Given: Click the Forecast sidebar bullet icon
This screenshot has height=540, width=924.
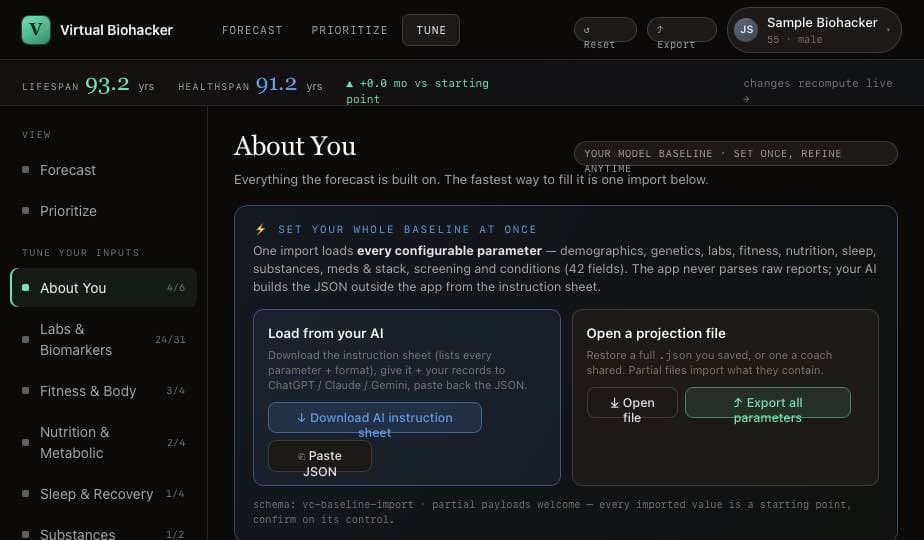Looking at the screenshot, I should click(25, 170).
